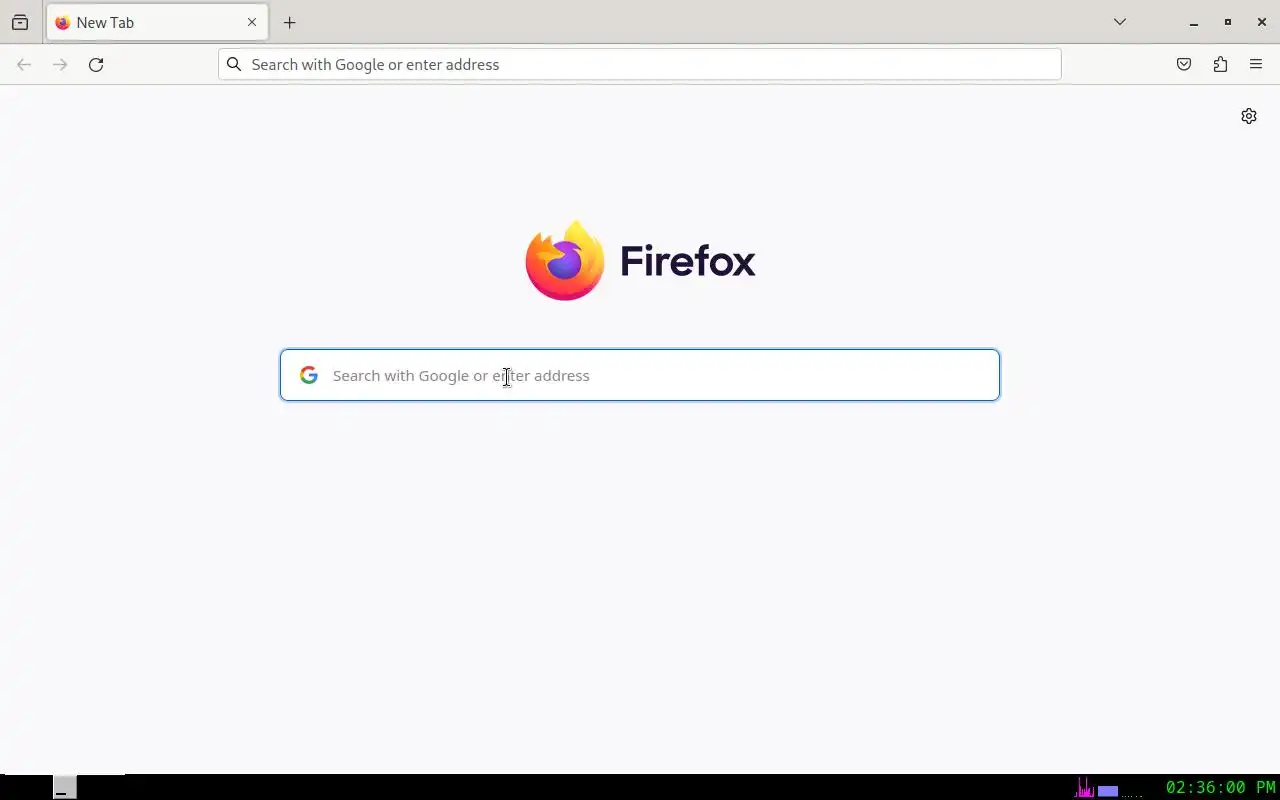
Task: Click the taskbar window item icon
Action: pyautogui.click(x=64, y=787)
